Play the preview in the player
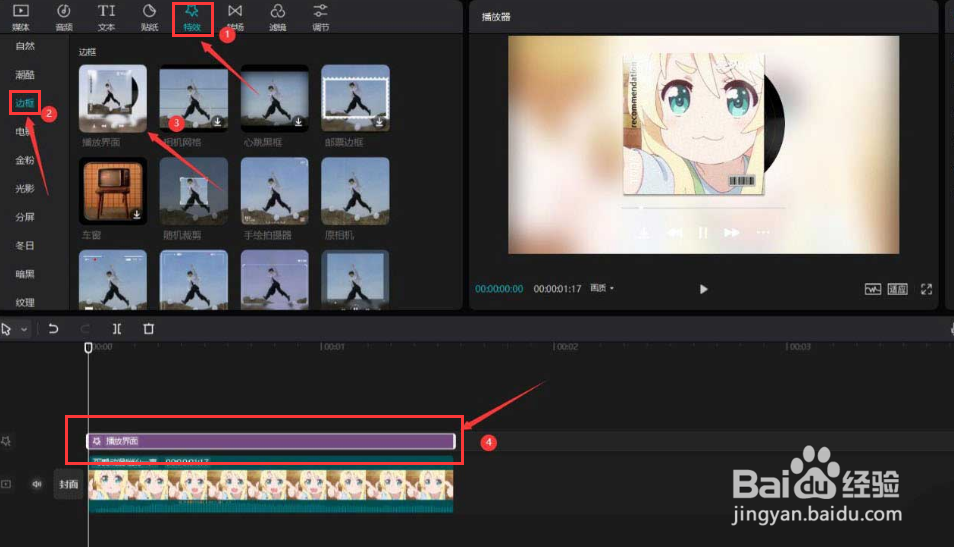Viewport: 954px width, 547px height. point(703,289)
